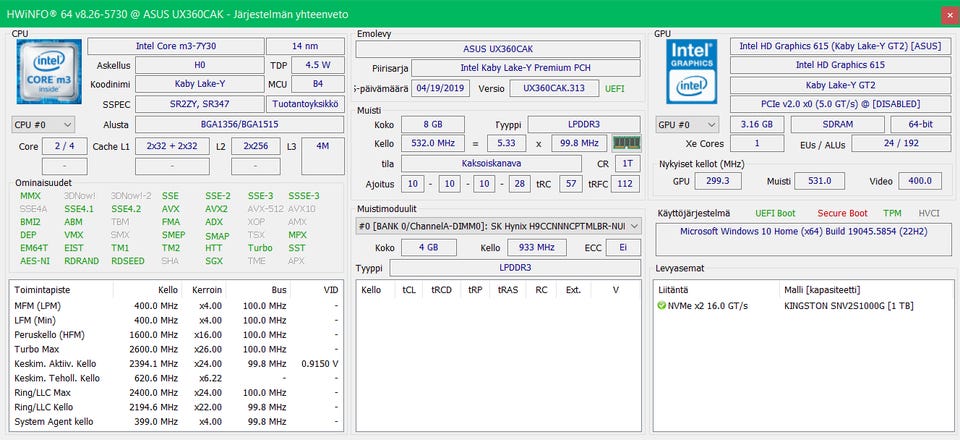
Task: Click the green NVMe drive status checkmark
Action: pyautogui.click(x=662, y=304)
